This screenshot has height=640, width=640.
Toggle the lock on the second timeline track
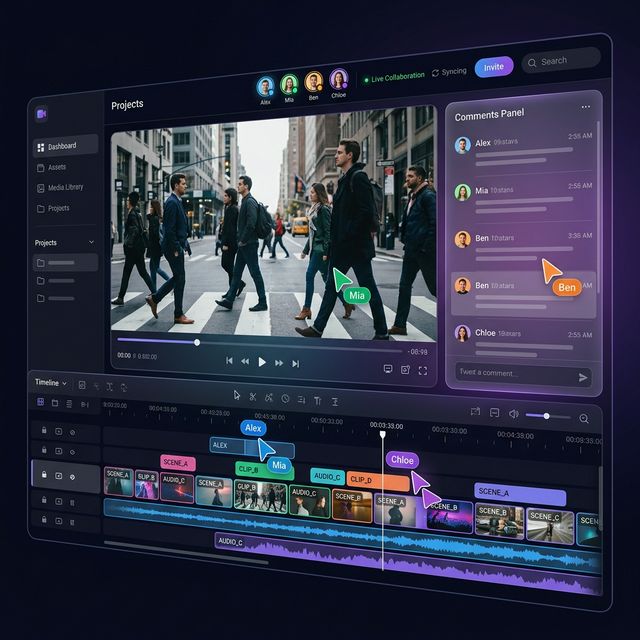pyautogui.click(x=44, y=450)
